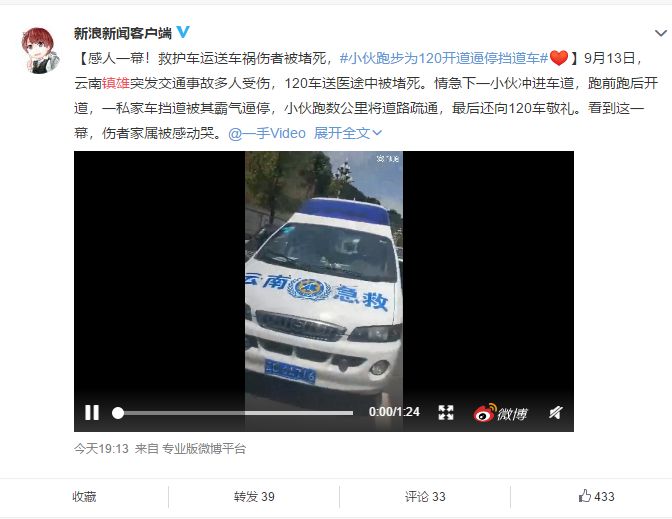The width and height of the screenshot is (672, 519).
Task: Click the 镇雄 highlighted keyword
Action: (x=116, y=83)
